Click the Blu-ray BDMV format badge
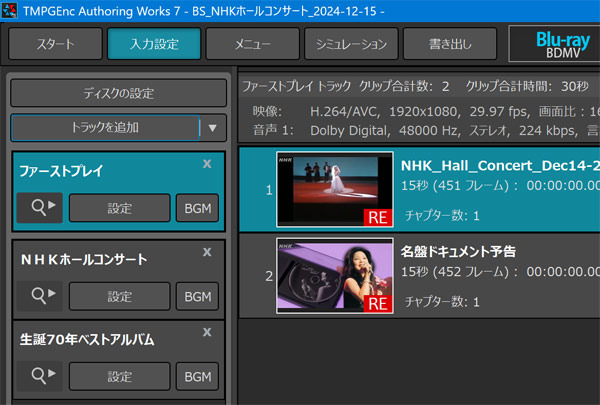The image size is (600, 405). click(555, 44)
